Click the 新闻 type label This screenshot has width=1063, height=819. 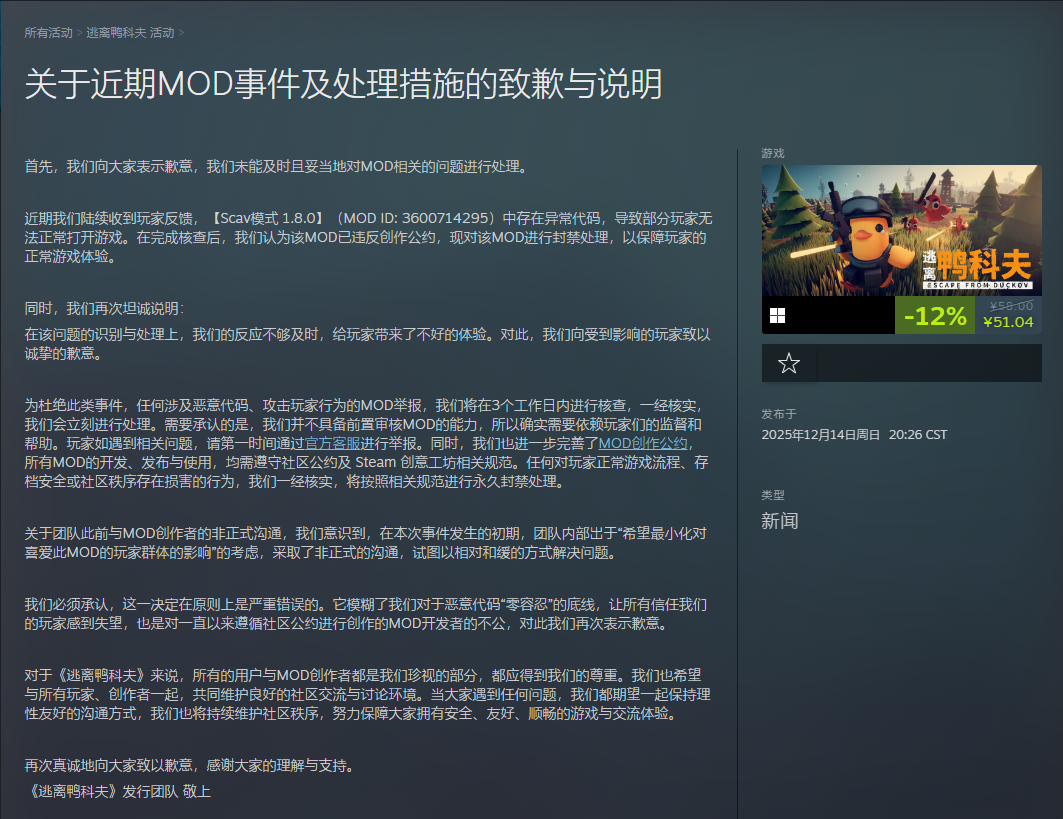coord(780,521)
